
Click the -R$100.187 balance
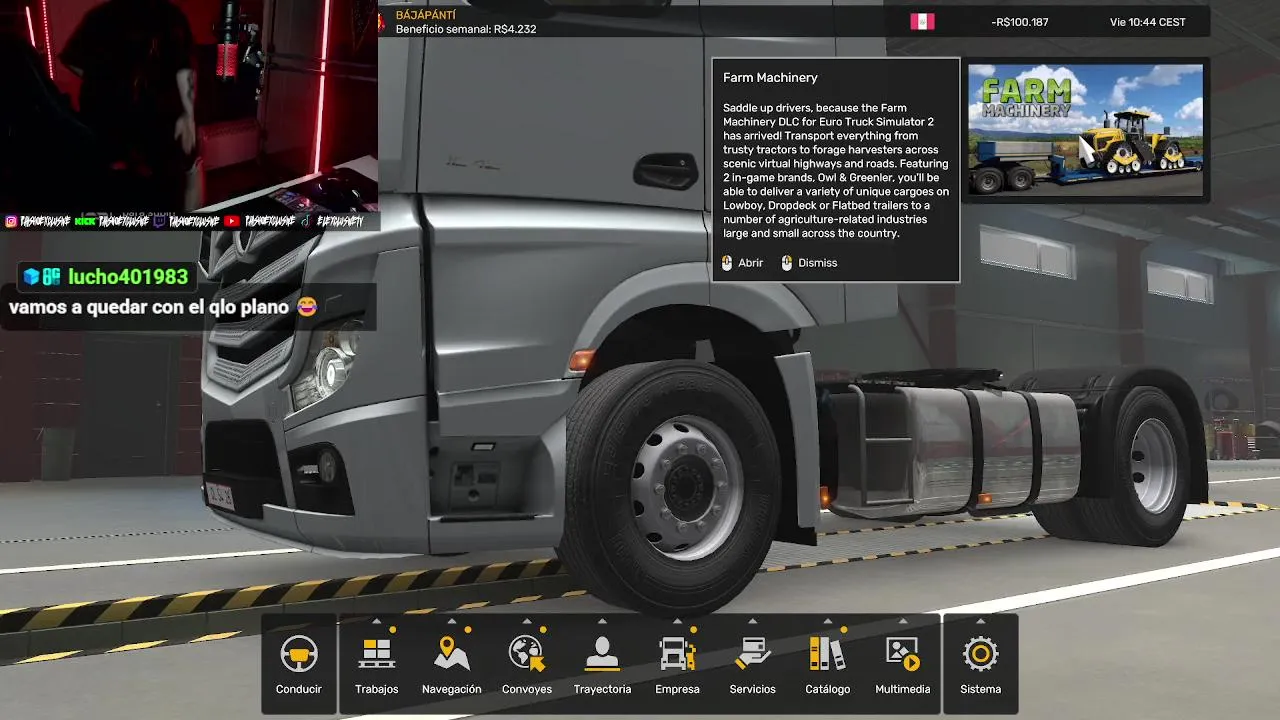coord(1020,22)
